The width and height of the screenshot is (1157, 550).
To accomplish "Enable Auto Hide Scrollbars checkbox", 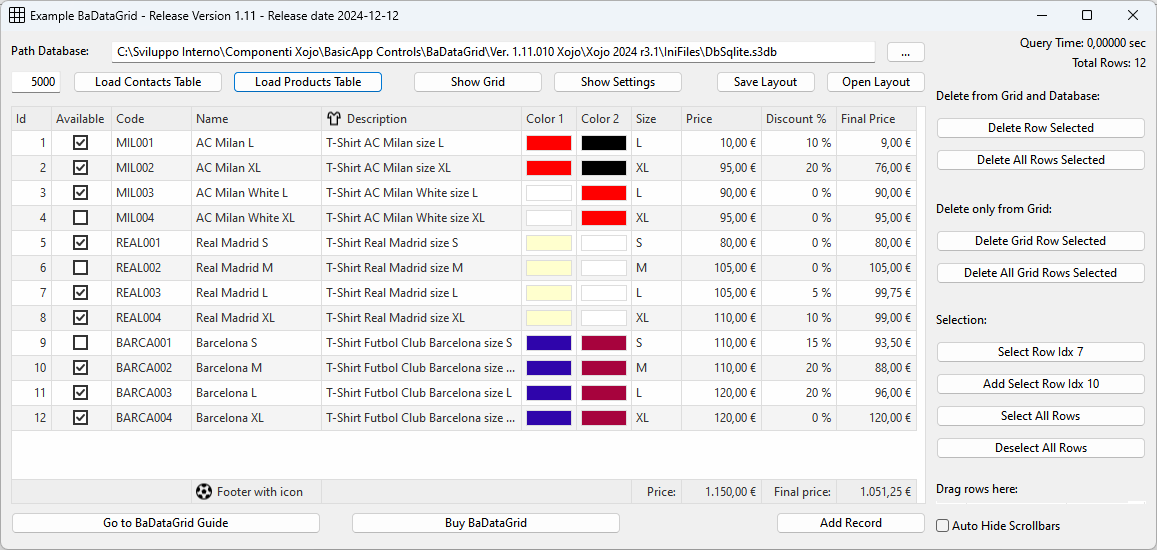I will coord(943,525).
